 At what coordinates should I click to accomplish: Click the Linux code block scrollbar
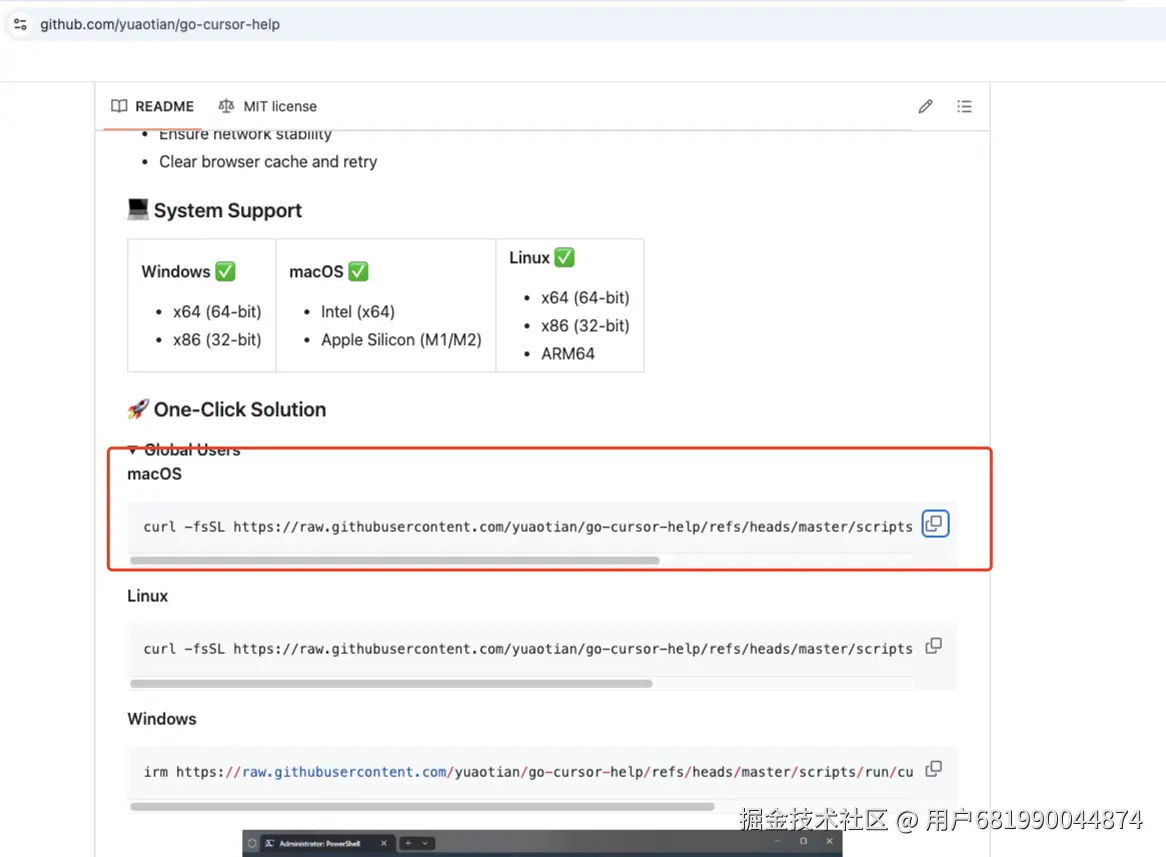pos(391,683)
